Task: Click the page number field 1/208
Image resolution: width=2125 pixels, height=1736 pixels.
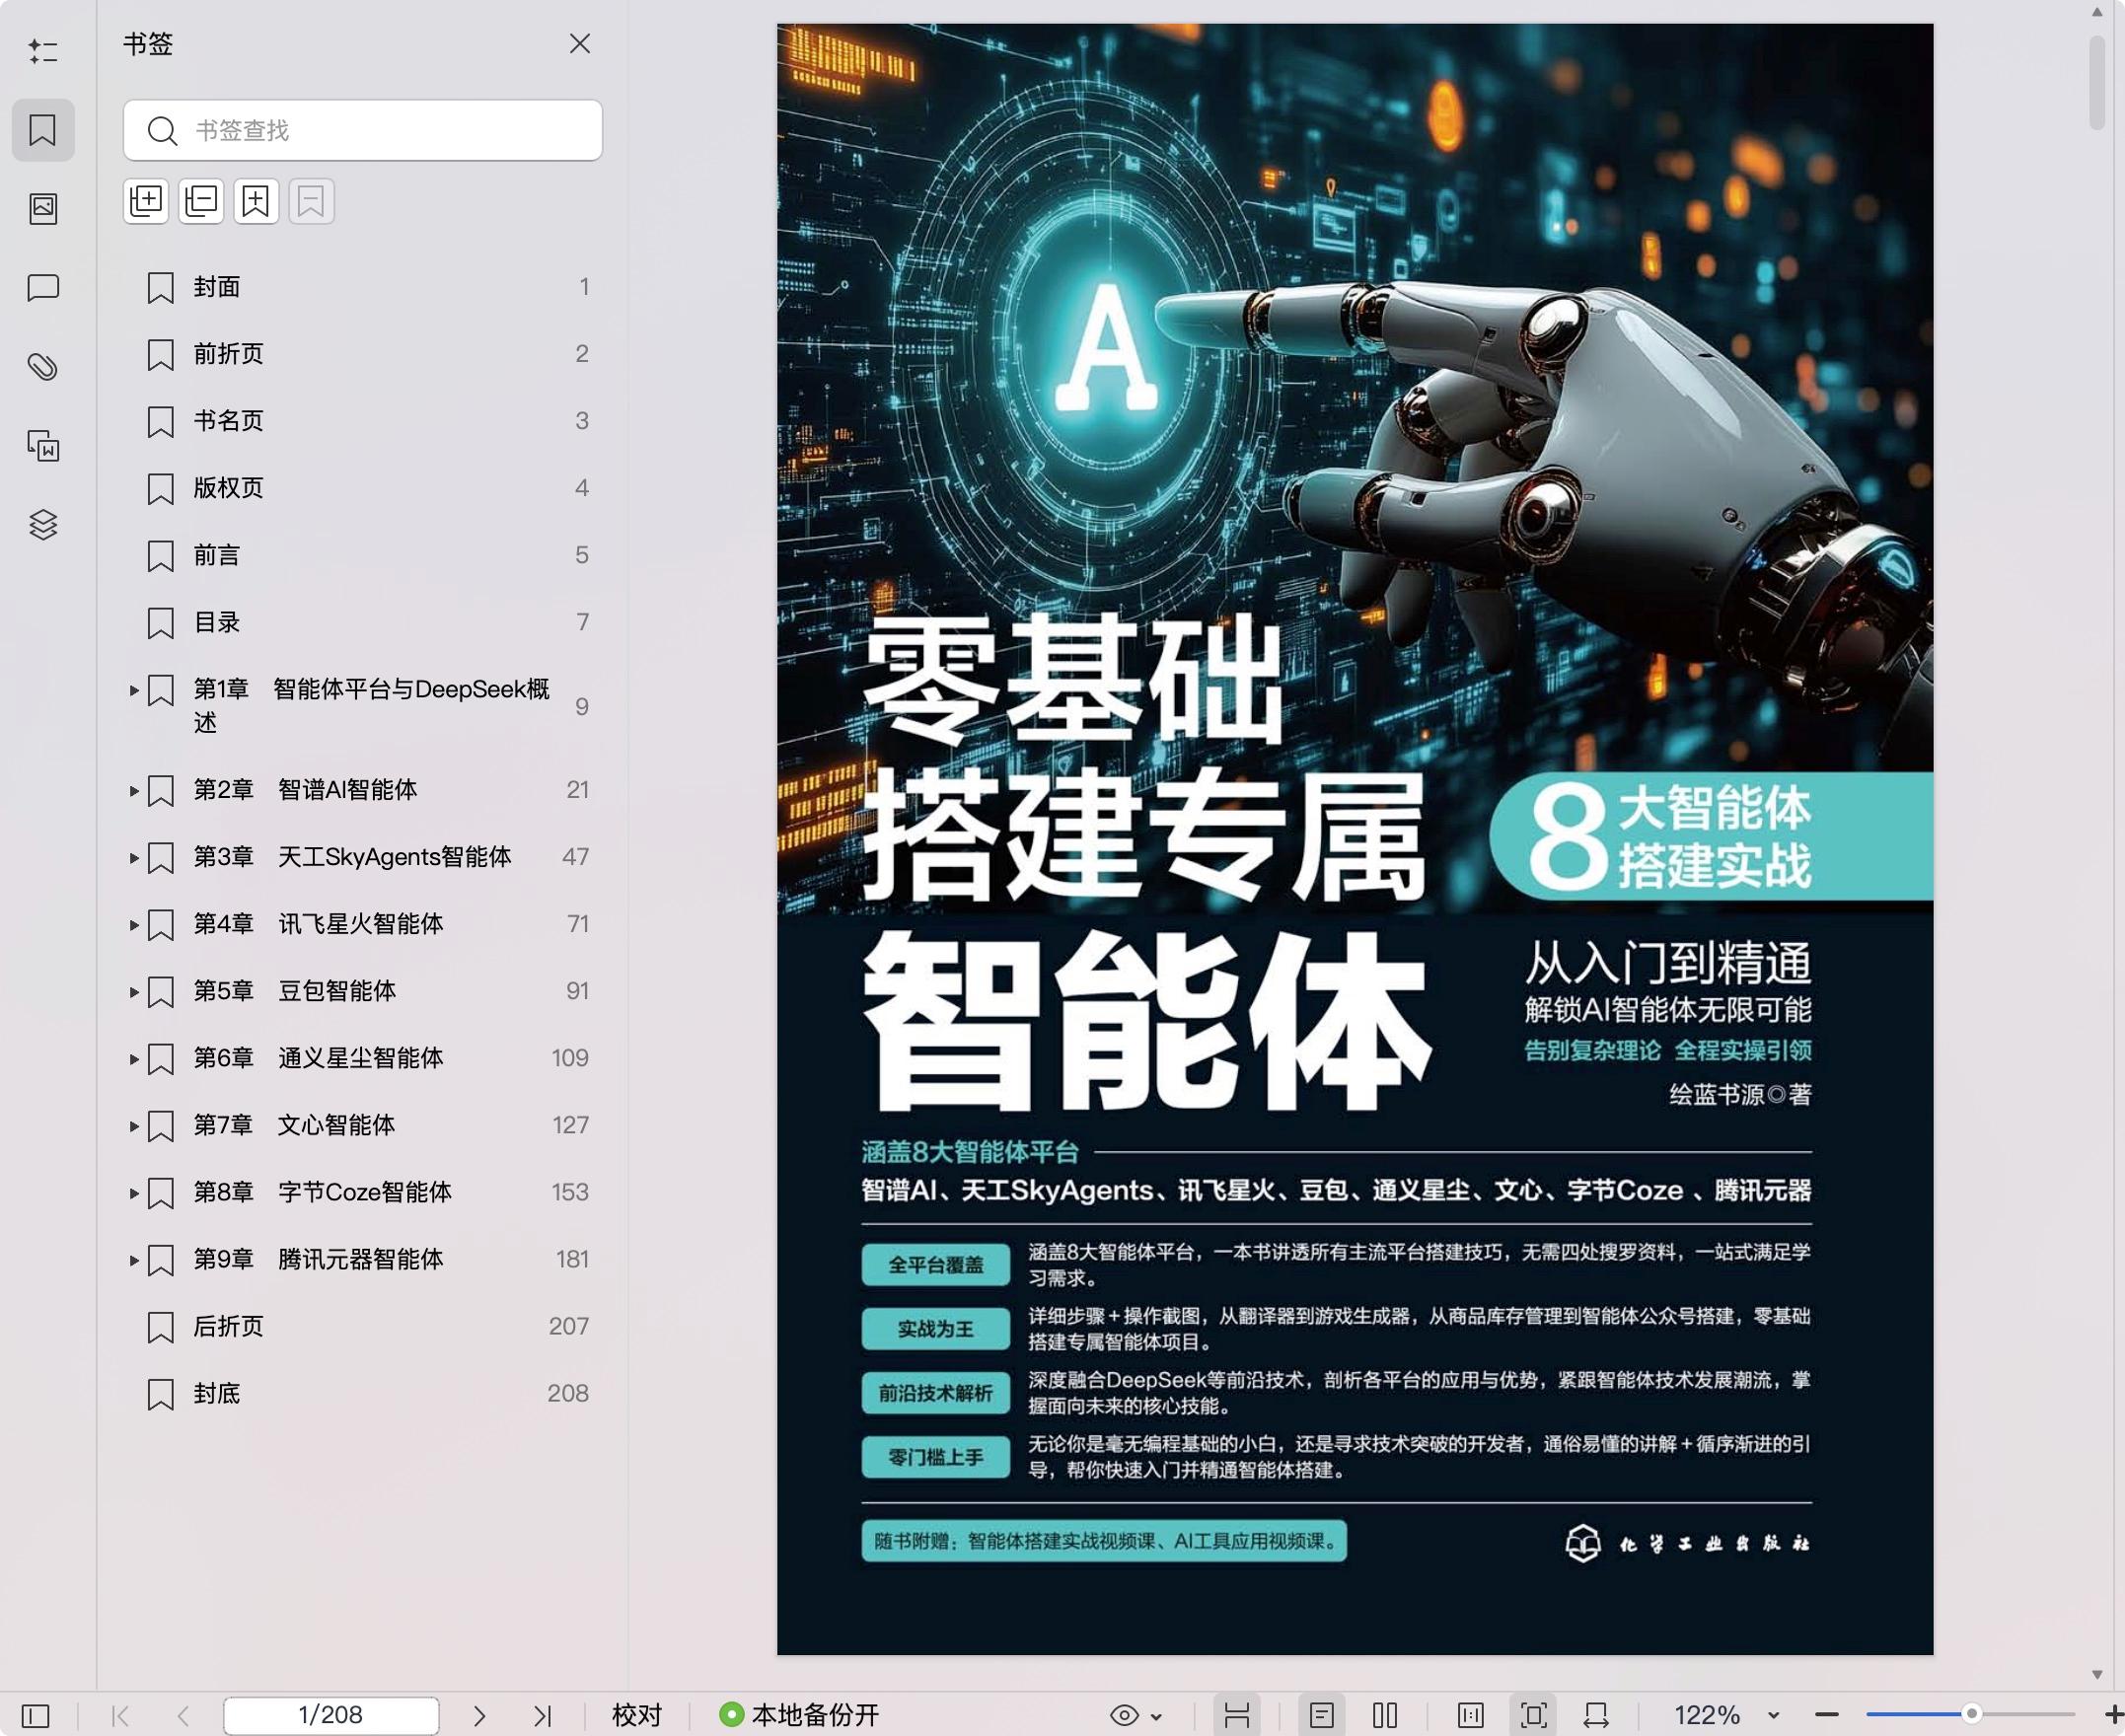Action: 331,1715
